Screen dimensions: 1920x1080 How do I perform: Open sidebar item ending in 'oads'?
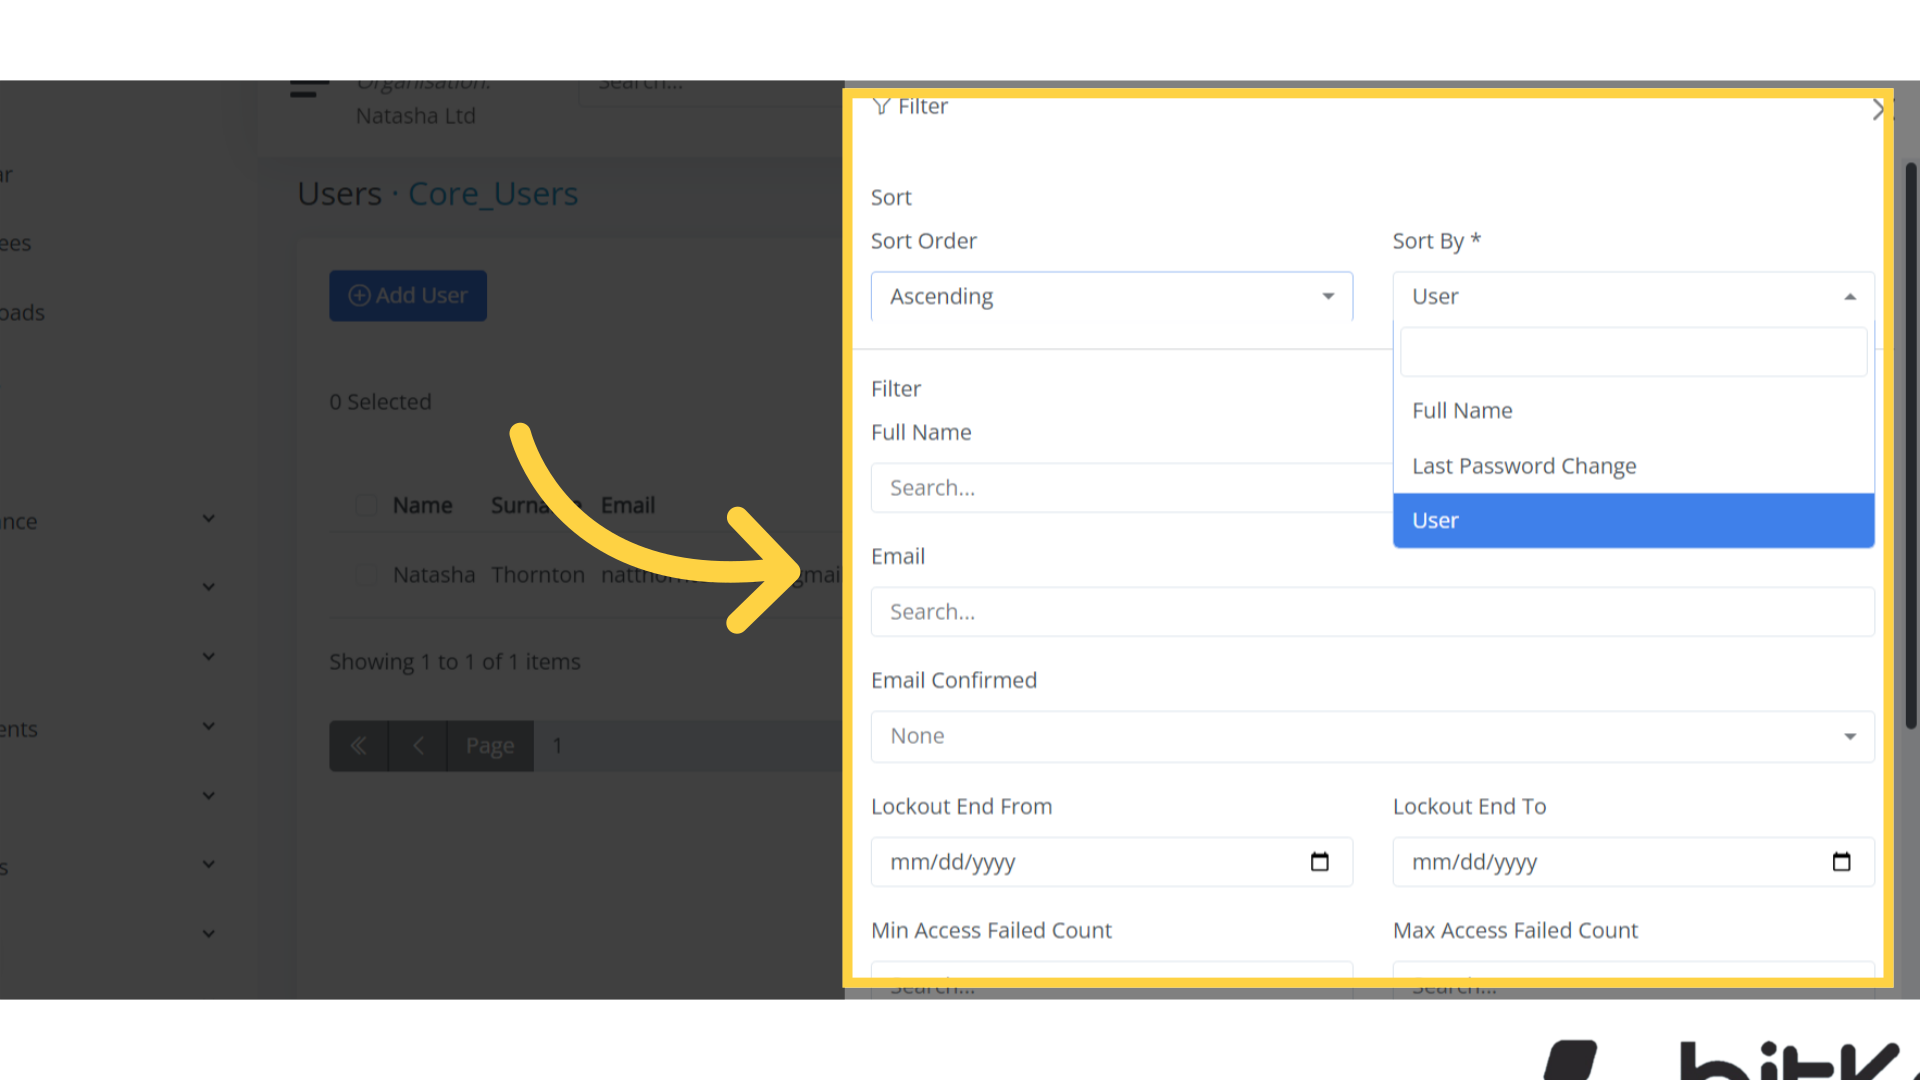click(x=22, y=313)
